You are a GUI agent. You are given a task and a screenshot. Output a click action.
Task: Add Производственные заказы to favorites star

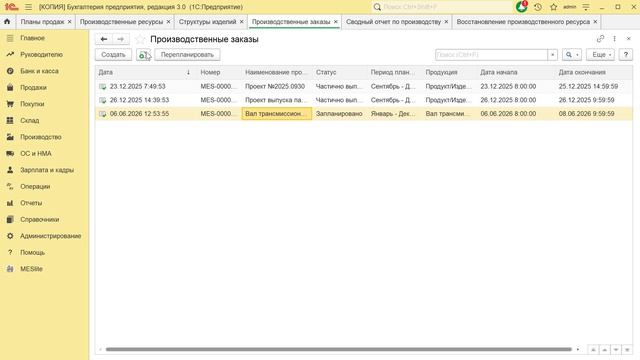pos(140,39)
